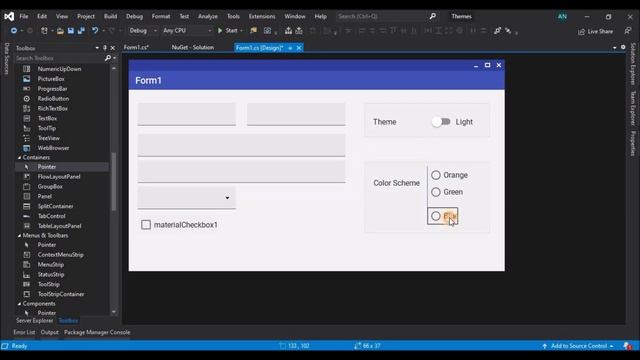Select the SplitContainer control in Toolbox
Viewport: 640px width, 360px height.
coord(56,206)
